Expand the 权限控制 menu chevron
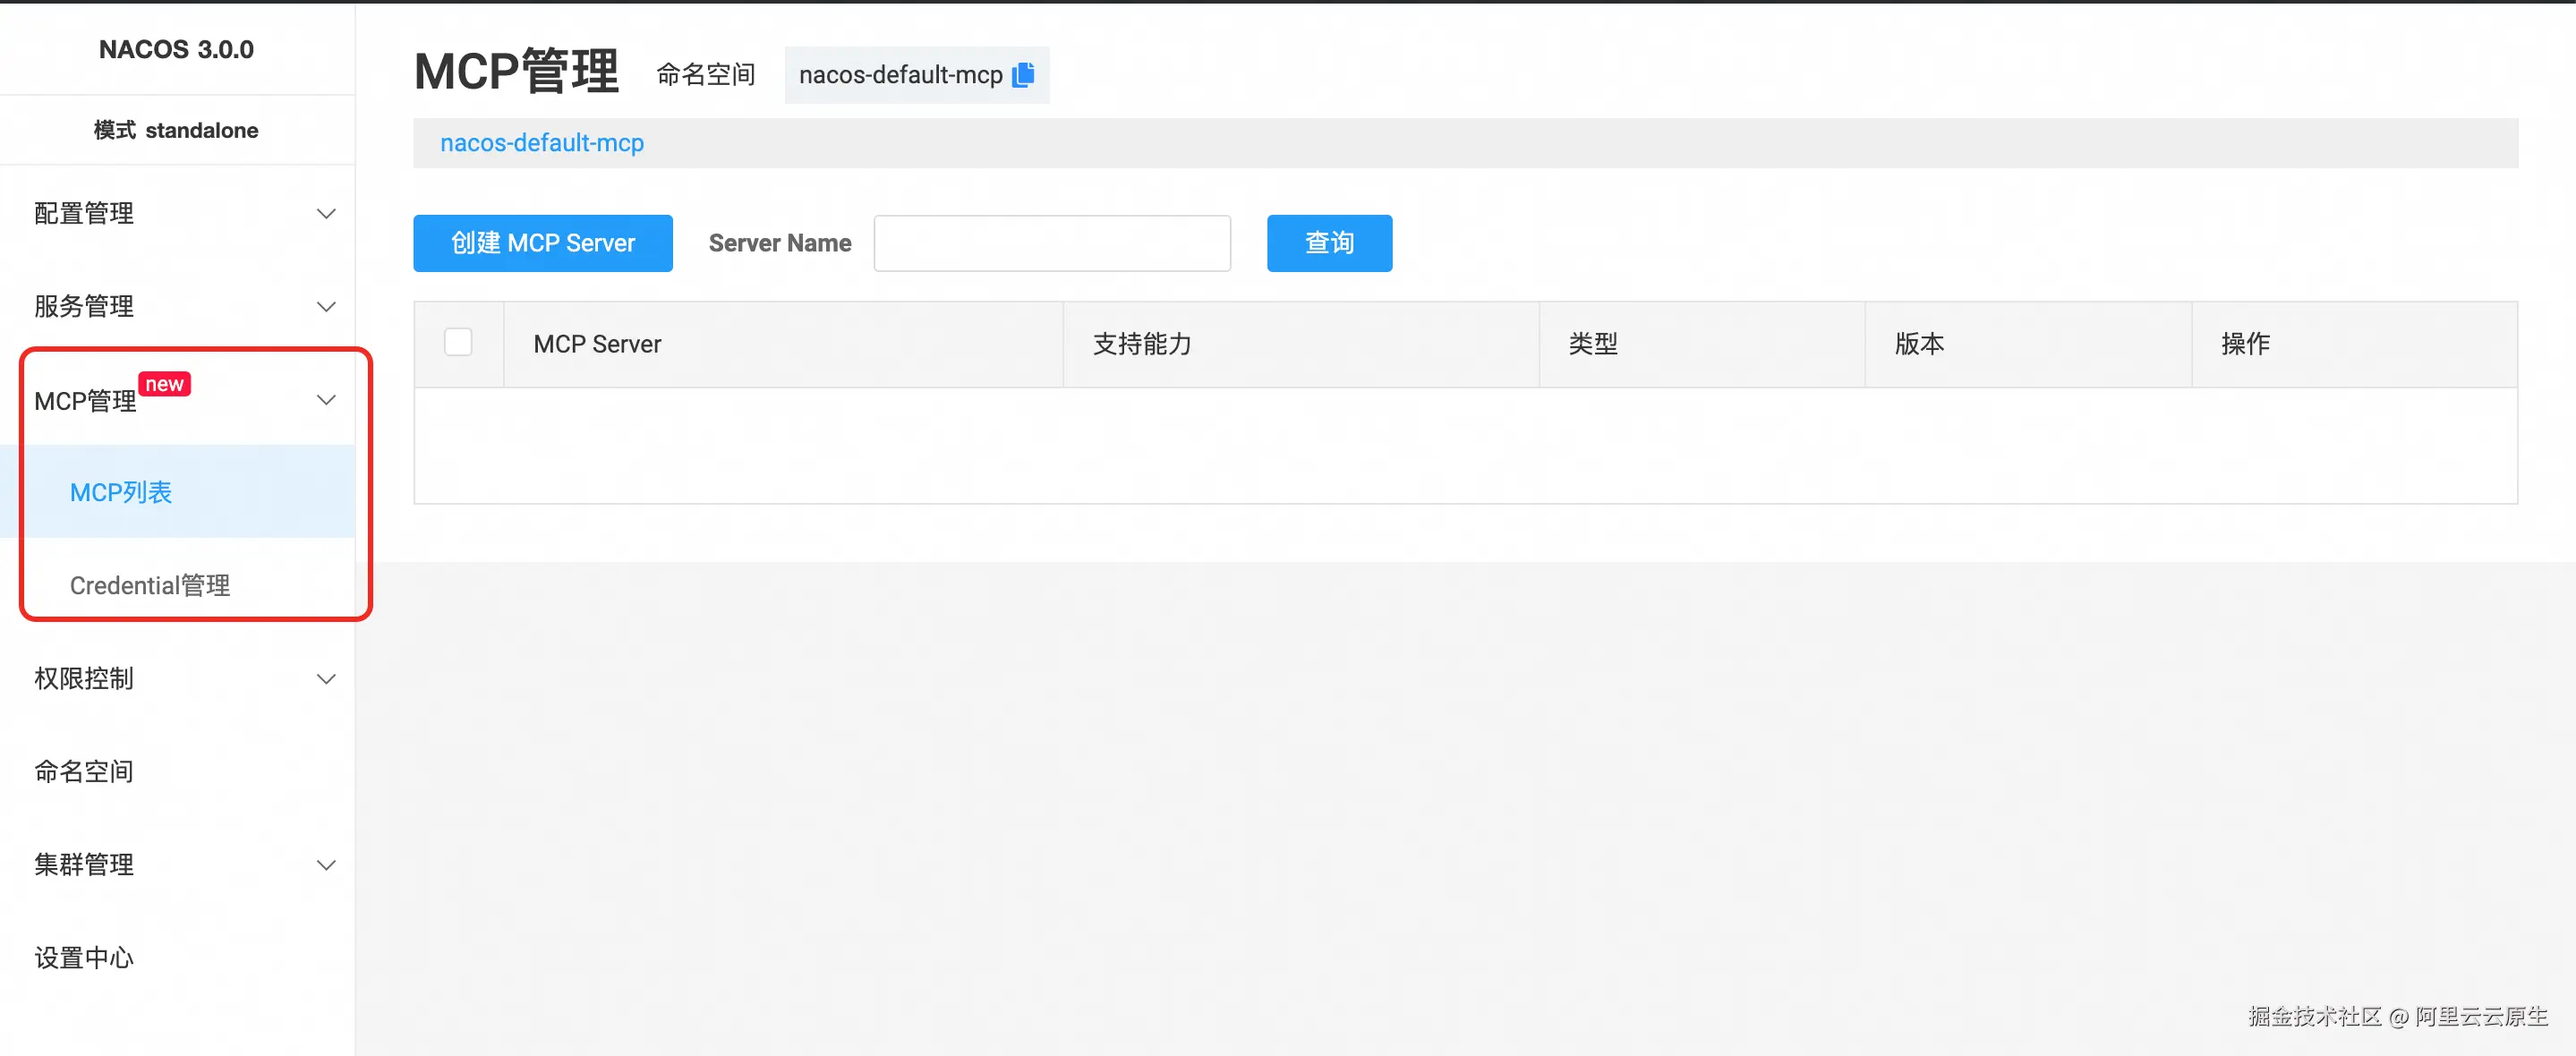Screen dimensions: 2576x1056 coord(326,679)
